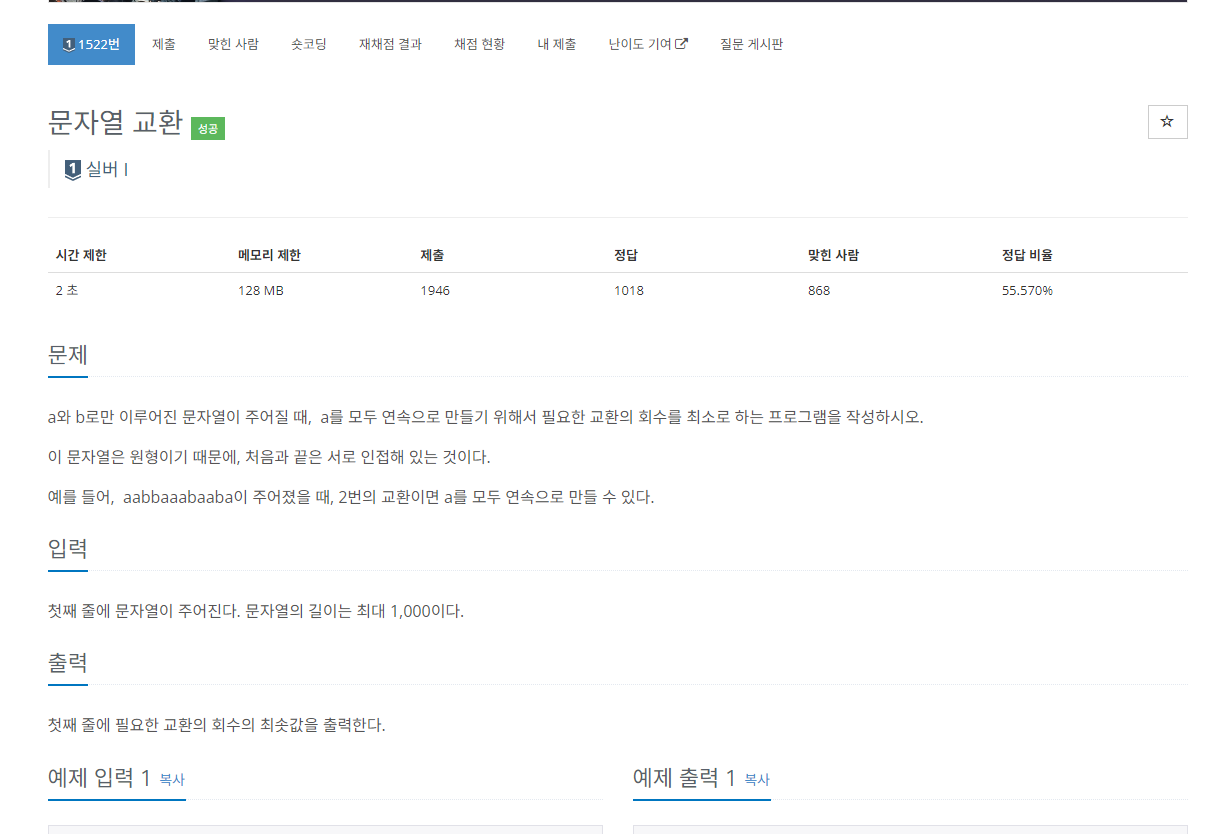Click the problem title 문자열 교환
1228x834 pixels.
point(113,124)
